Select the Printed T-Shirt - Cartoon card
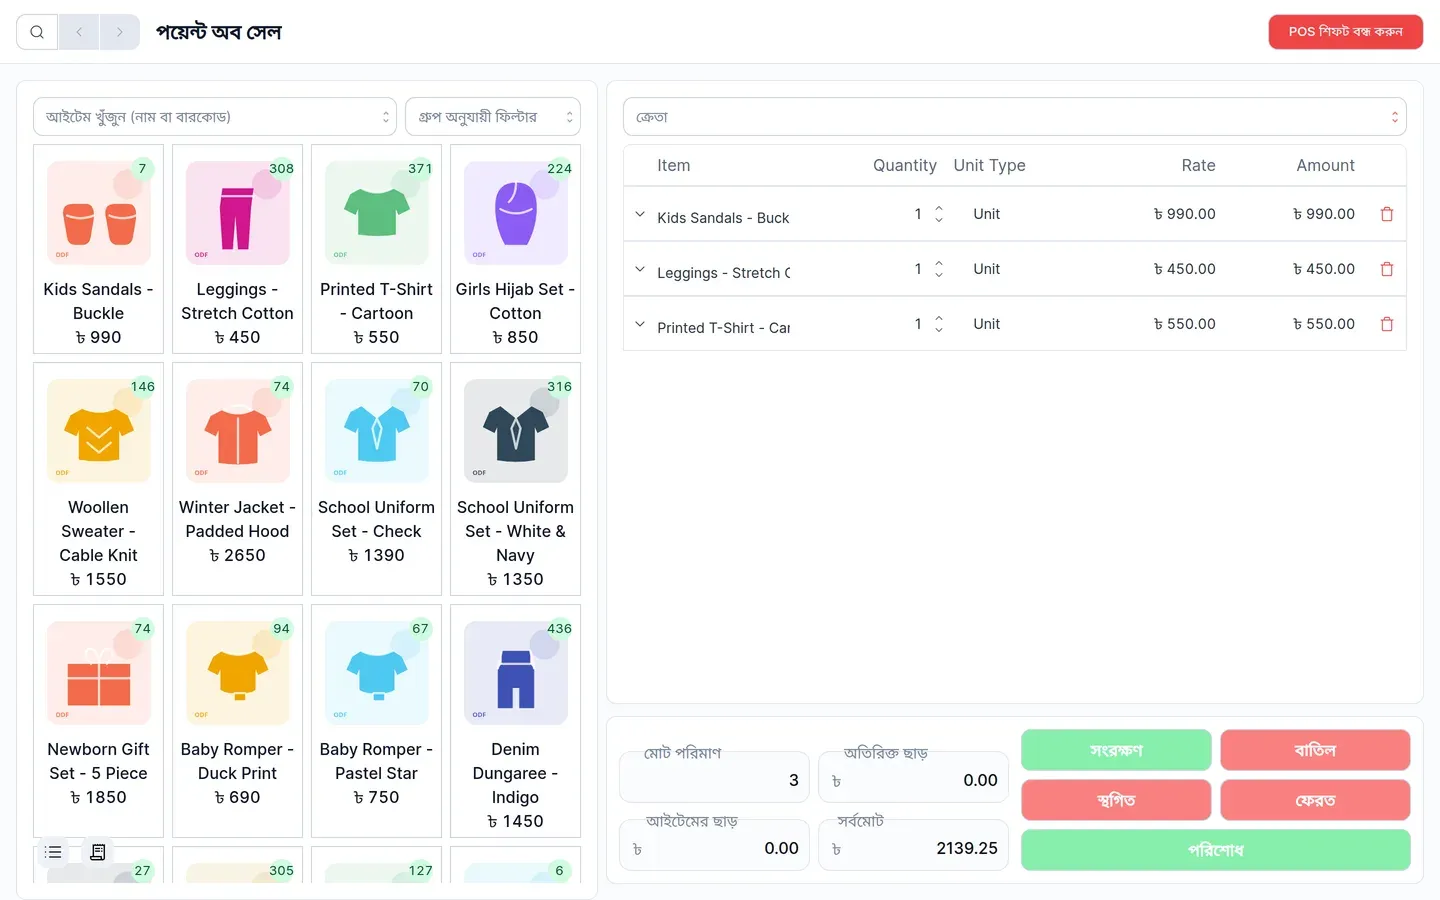The image size is (1440, 900). point(376,249)
